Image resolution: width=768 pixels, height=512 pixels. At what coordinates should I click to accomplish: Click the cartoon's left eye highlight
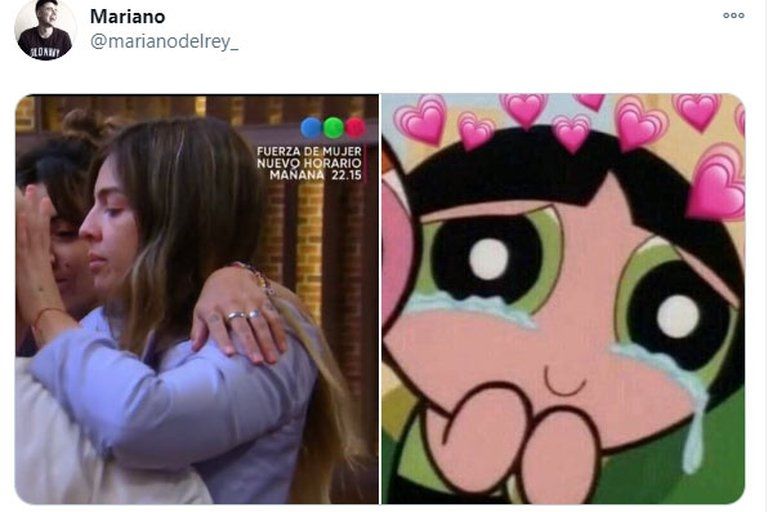pyautogui.click(x=489, y=259)
